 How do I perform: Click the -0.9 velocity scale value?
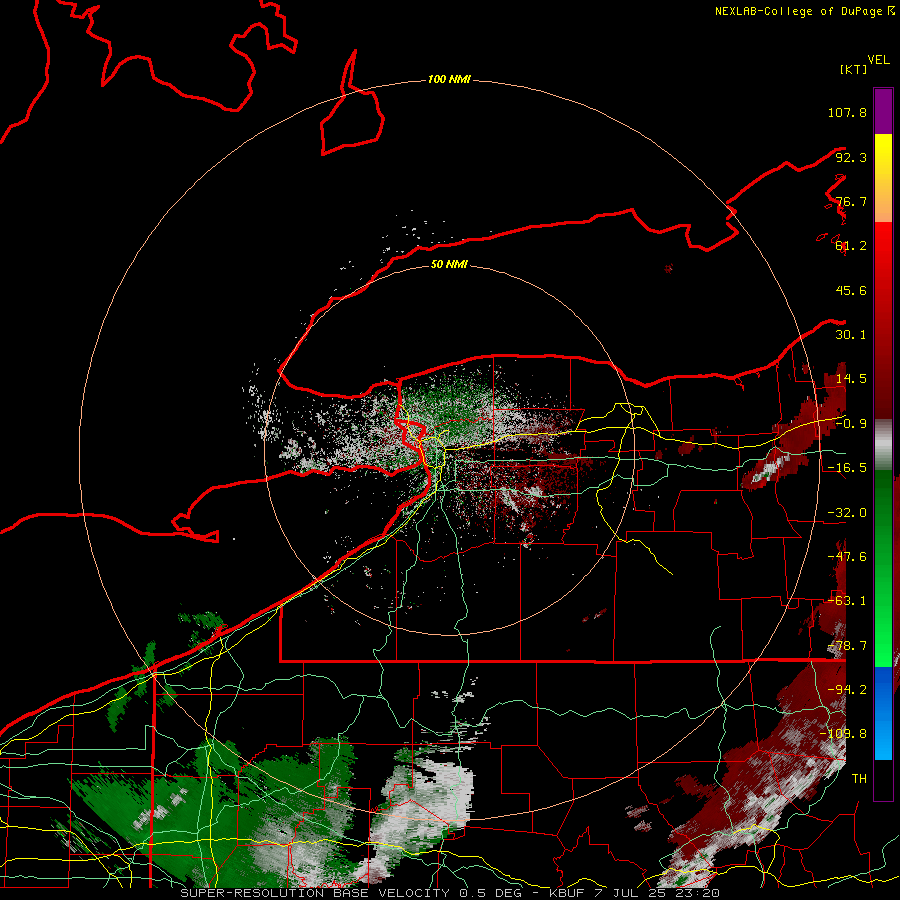(x=851, y=424)
